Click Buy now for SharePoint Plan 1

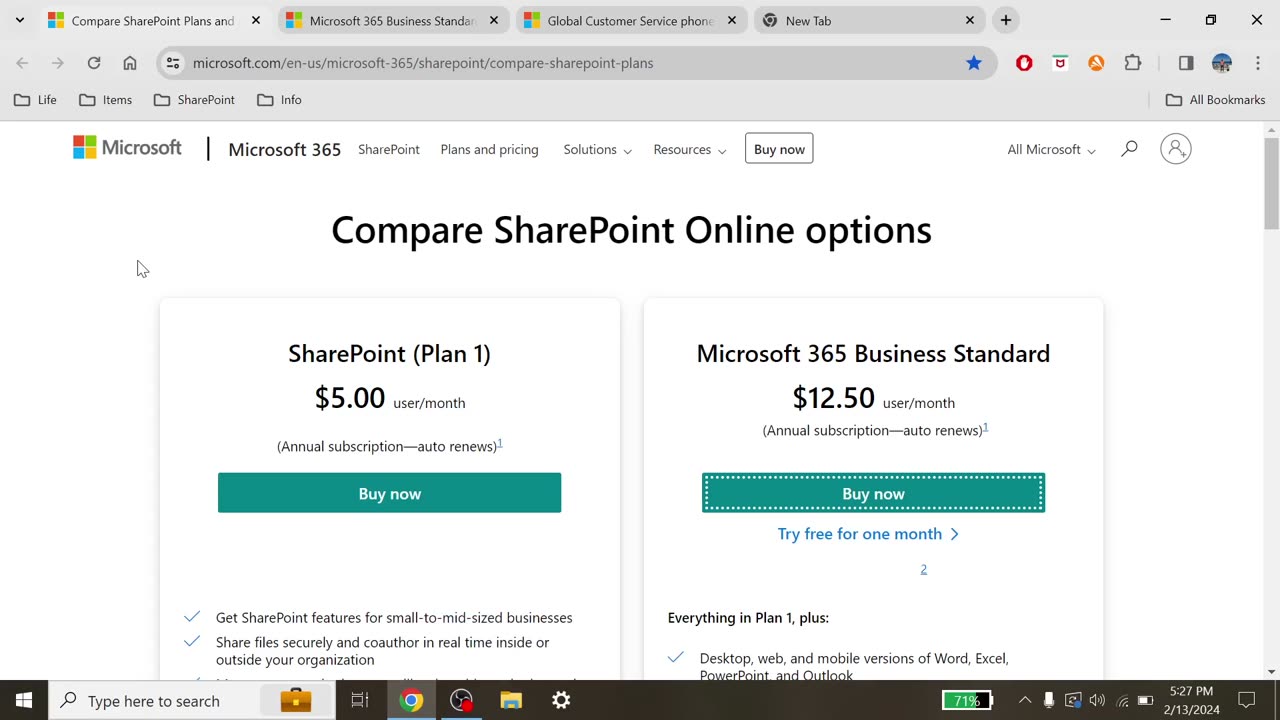[389, 493]
